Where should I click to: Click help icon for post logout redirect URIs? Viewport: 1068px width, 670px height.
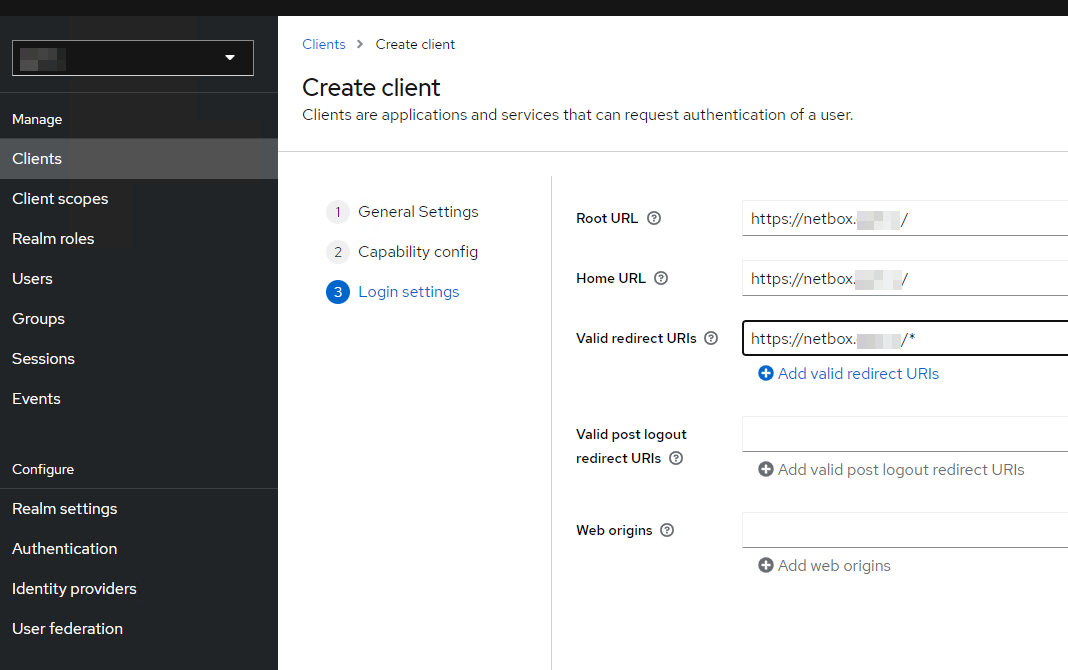[676, 458]
